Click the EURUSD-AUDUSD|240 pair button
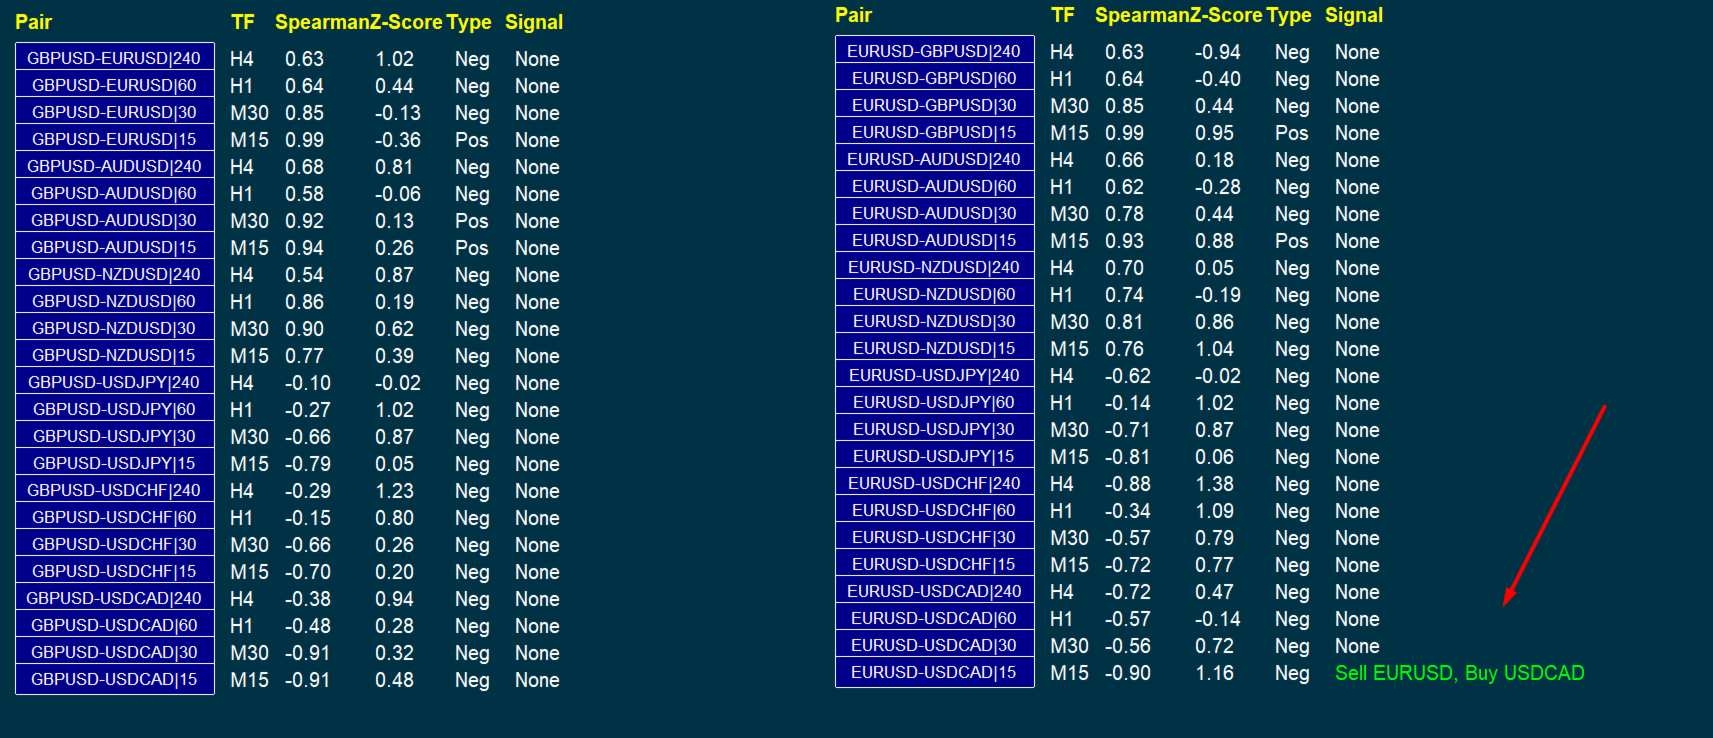Screen dimensions: 1713x738 pyautogui.click(x=934, y=159)
